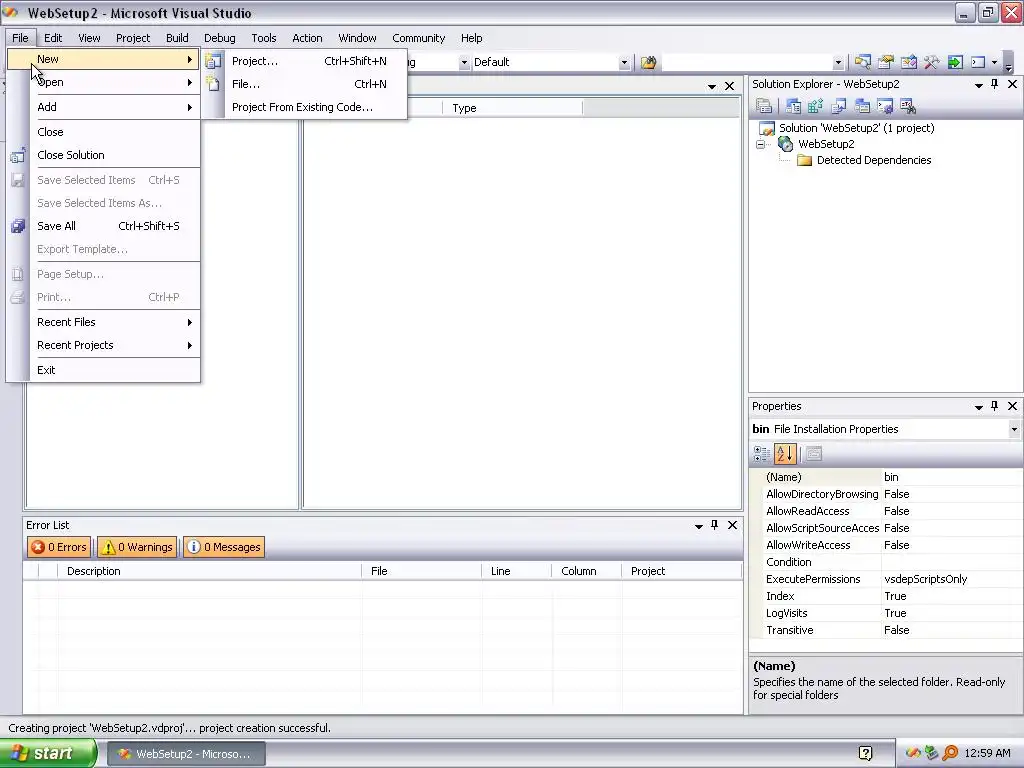This screenshot has height=768, width=1024.
Task: Click the Object Browser toolbar icon
Action: pyautogui.click(x=908, y=62)
